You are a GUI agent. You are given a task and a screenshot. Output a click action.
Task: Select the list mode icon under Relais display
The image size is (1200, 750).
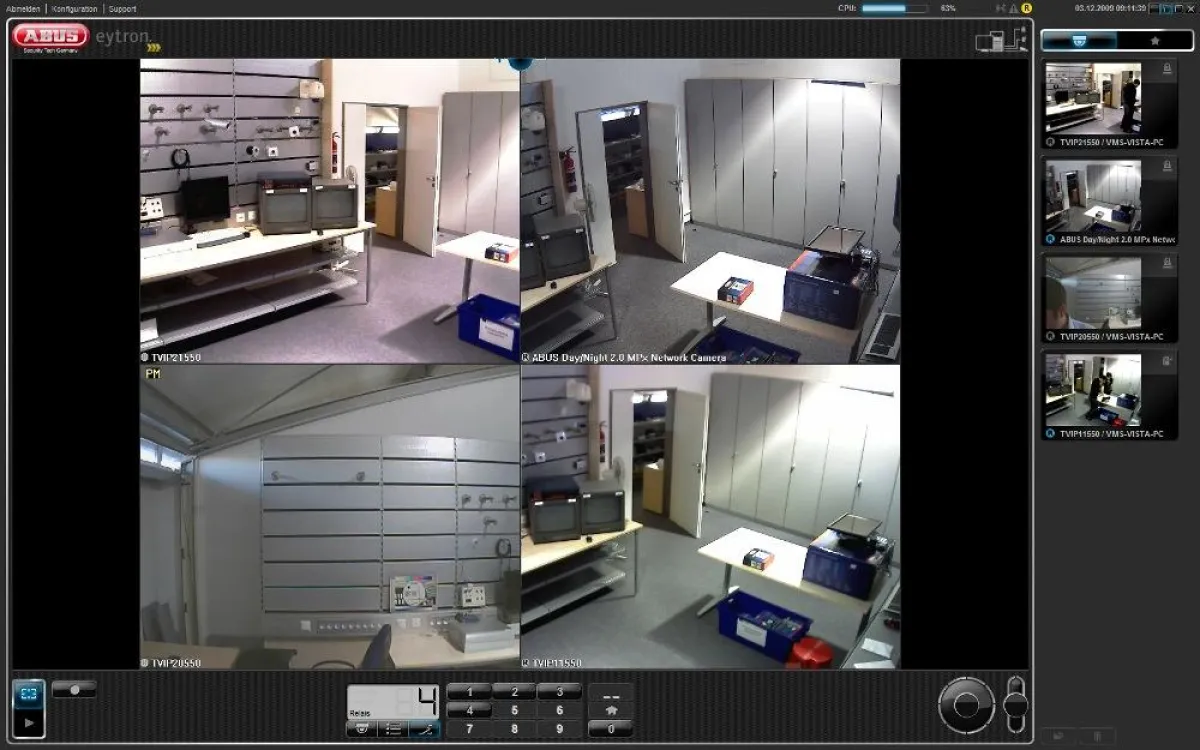point(393,729)
